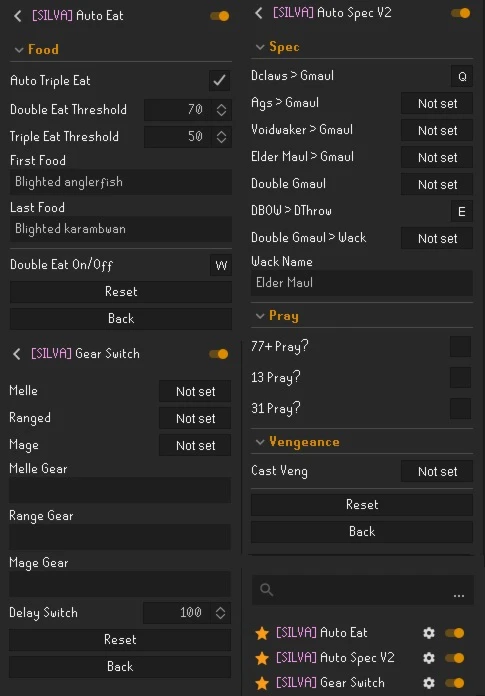485x696 pixels.
Task: Click the back arrow beside Auto Spec V2
Action: click(x=259, y=13)
